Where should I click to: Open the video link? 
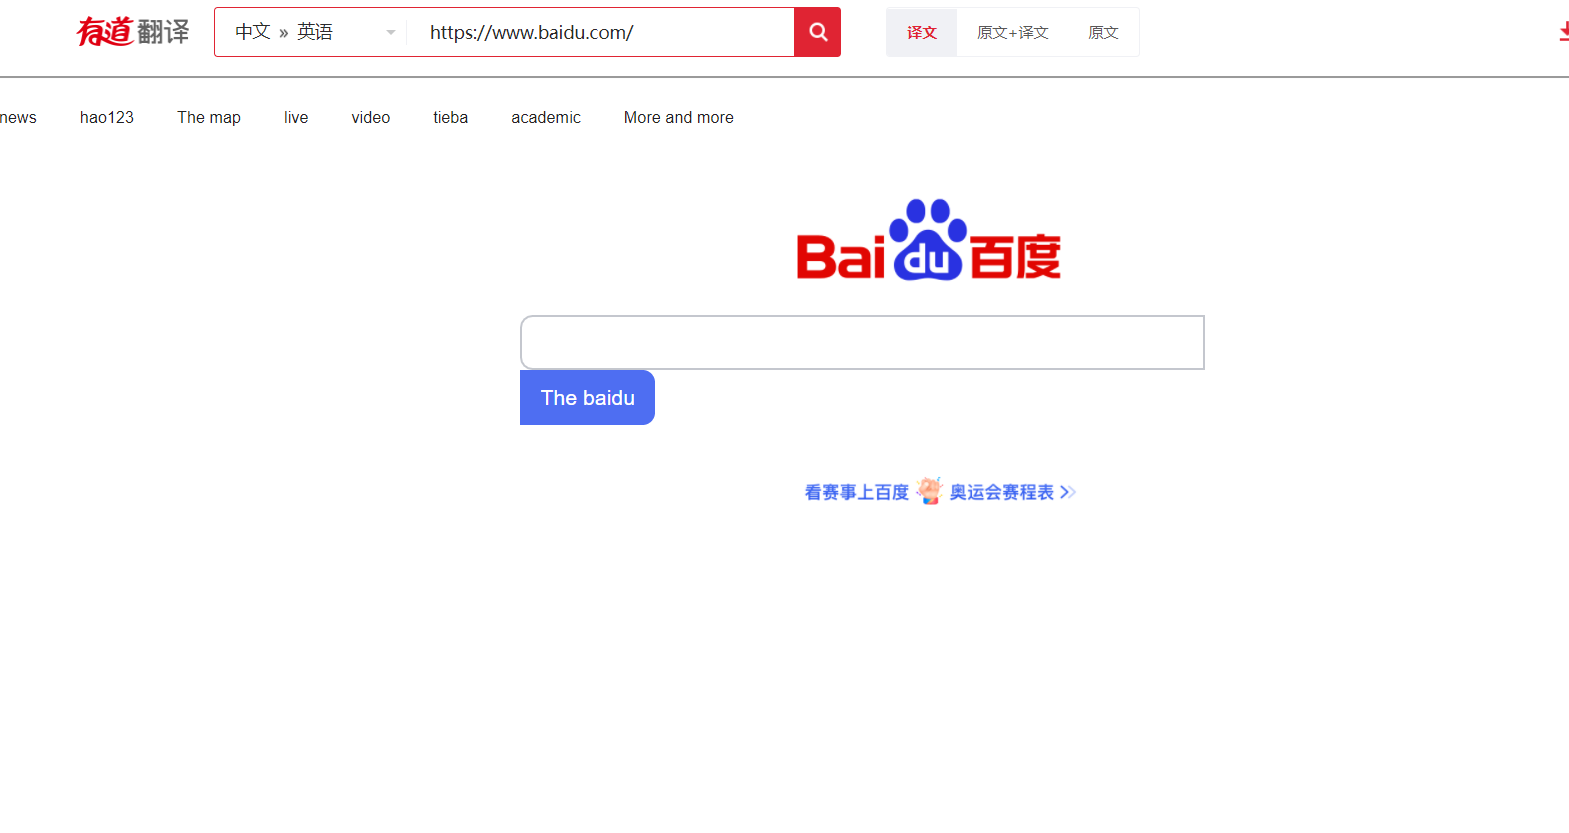tap(371, 117)
